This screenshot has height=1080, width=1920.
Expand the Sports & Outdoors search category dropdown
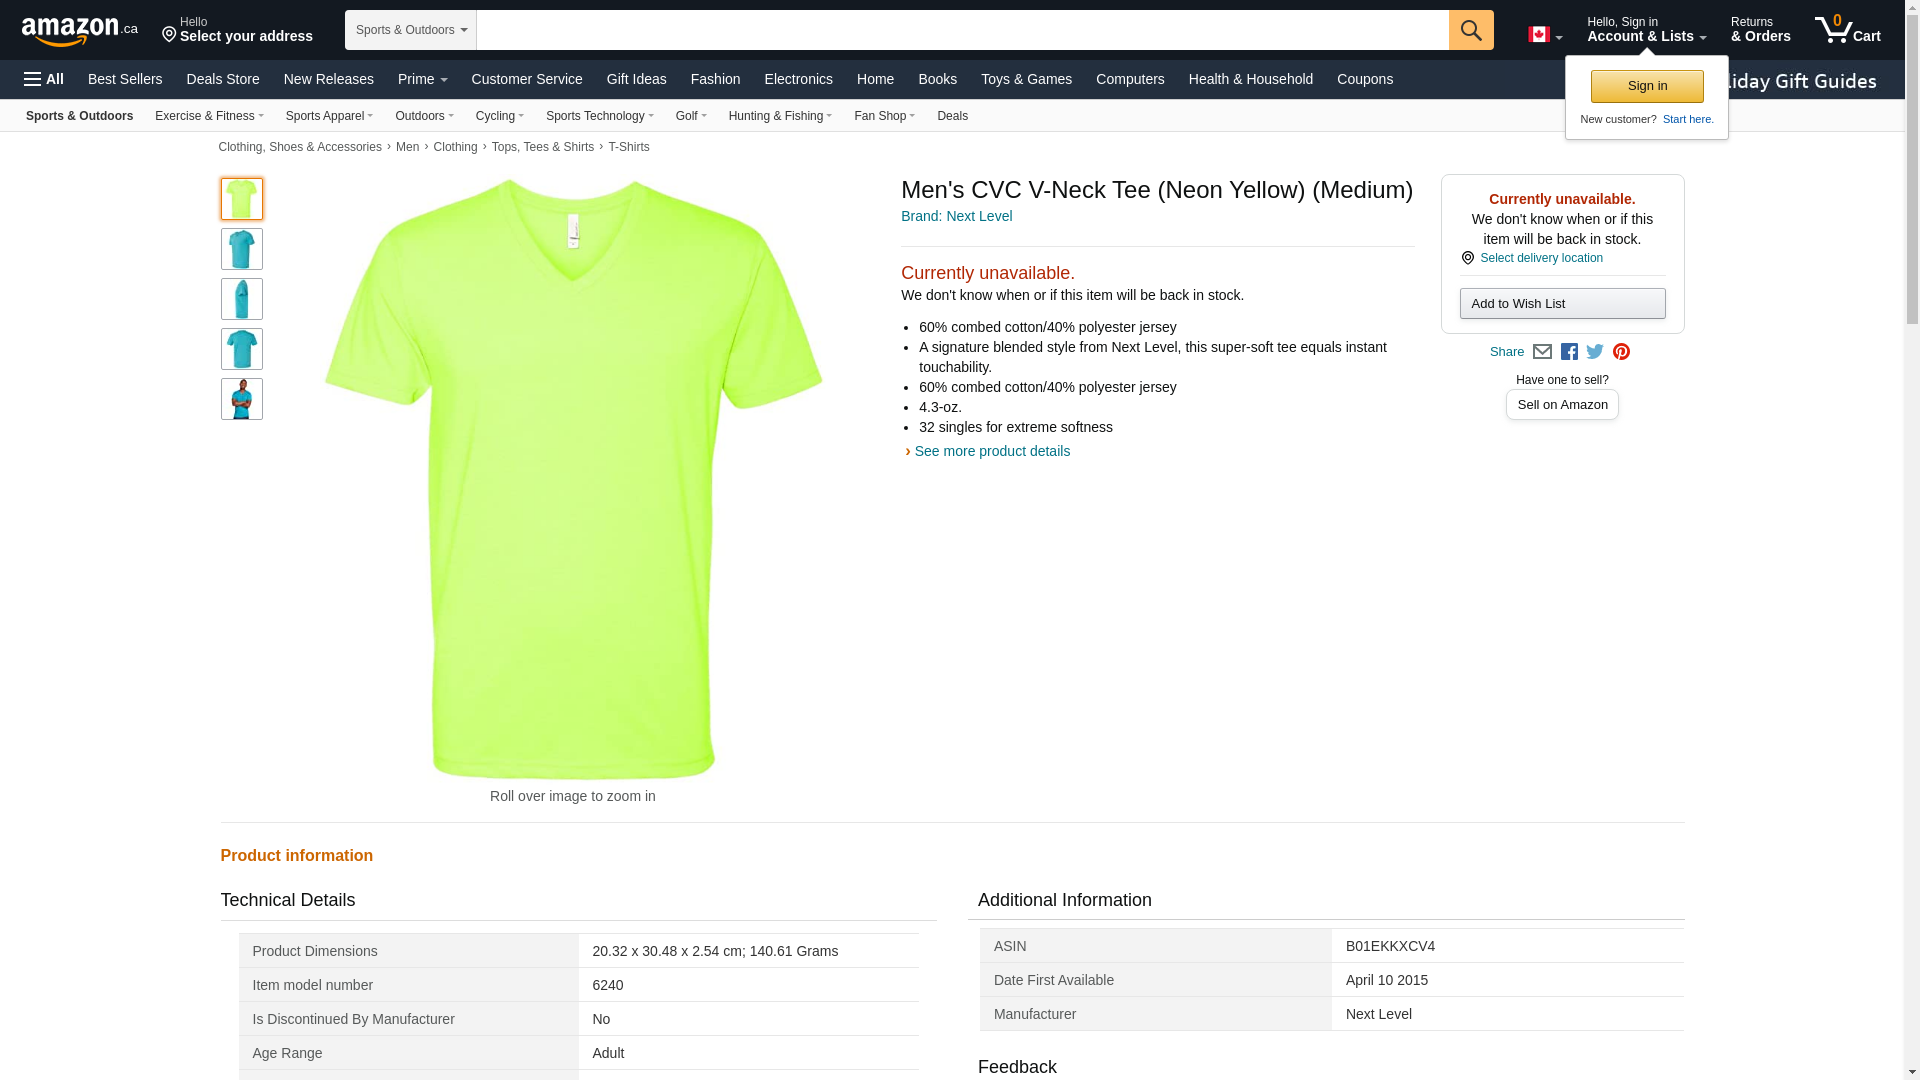[410, 30]
